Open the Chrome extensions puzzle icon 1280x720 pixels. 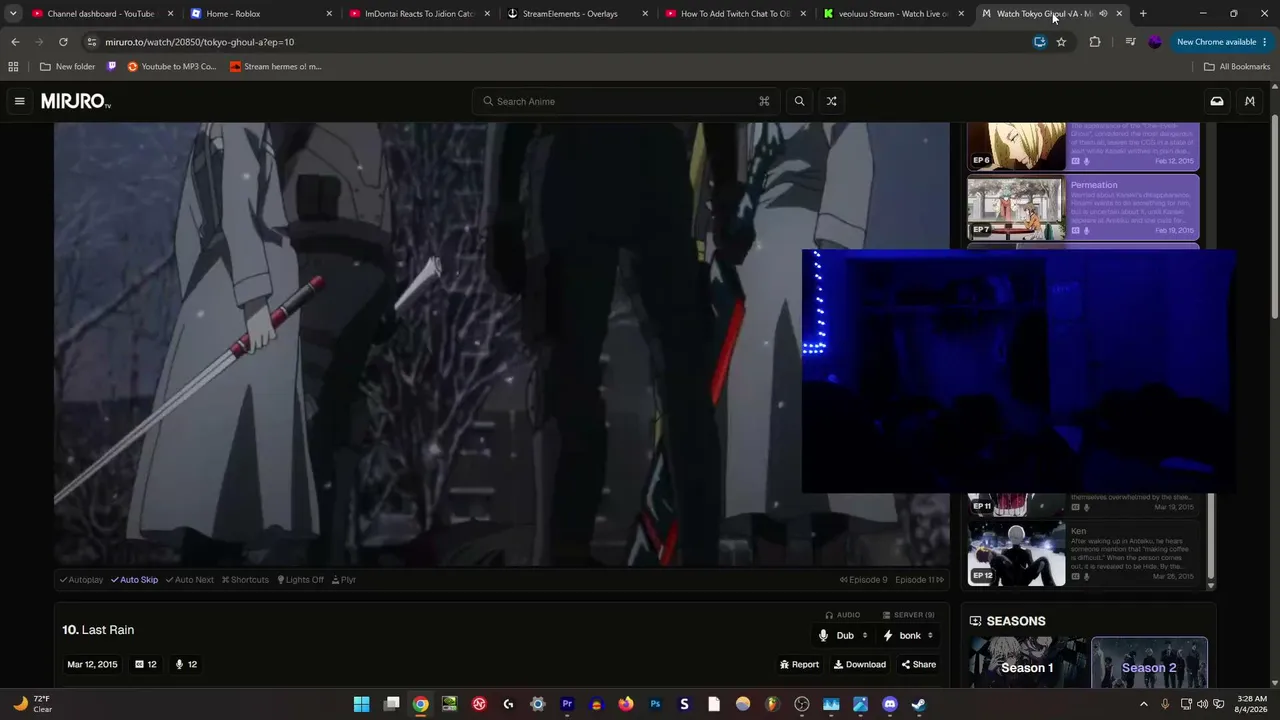[x=1095, y=42]
